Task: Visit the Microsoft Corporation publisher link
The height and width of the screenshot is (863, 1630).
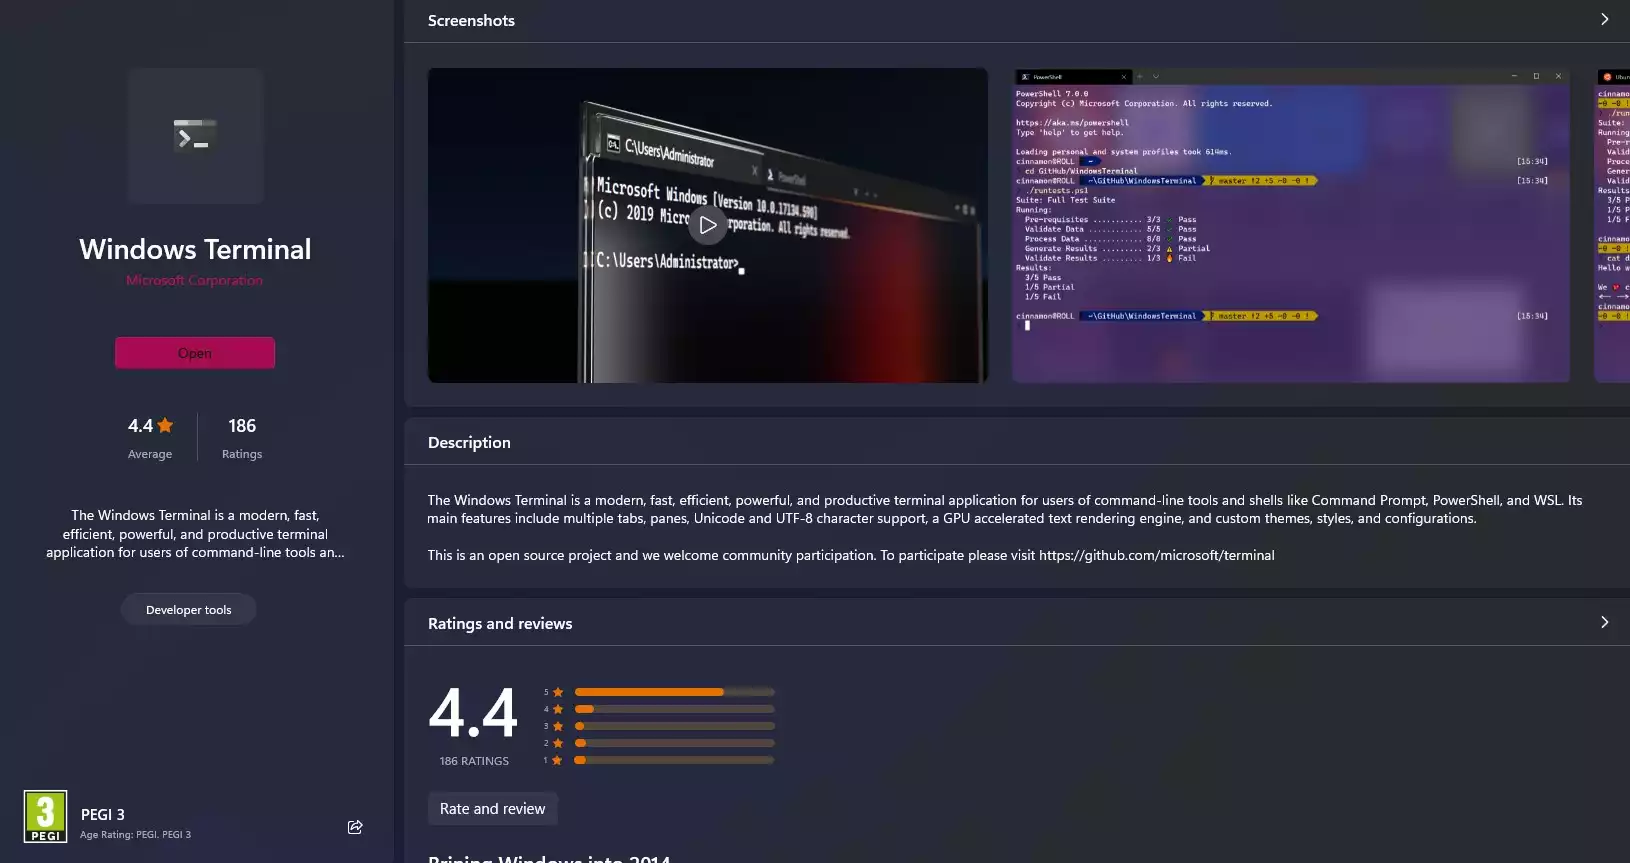Action: pyautogui.click(x=195, y=281)
